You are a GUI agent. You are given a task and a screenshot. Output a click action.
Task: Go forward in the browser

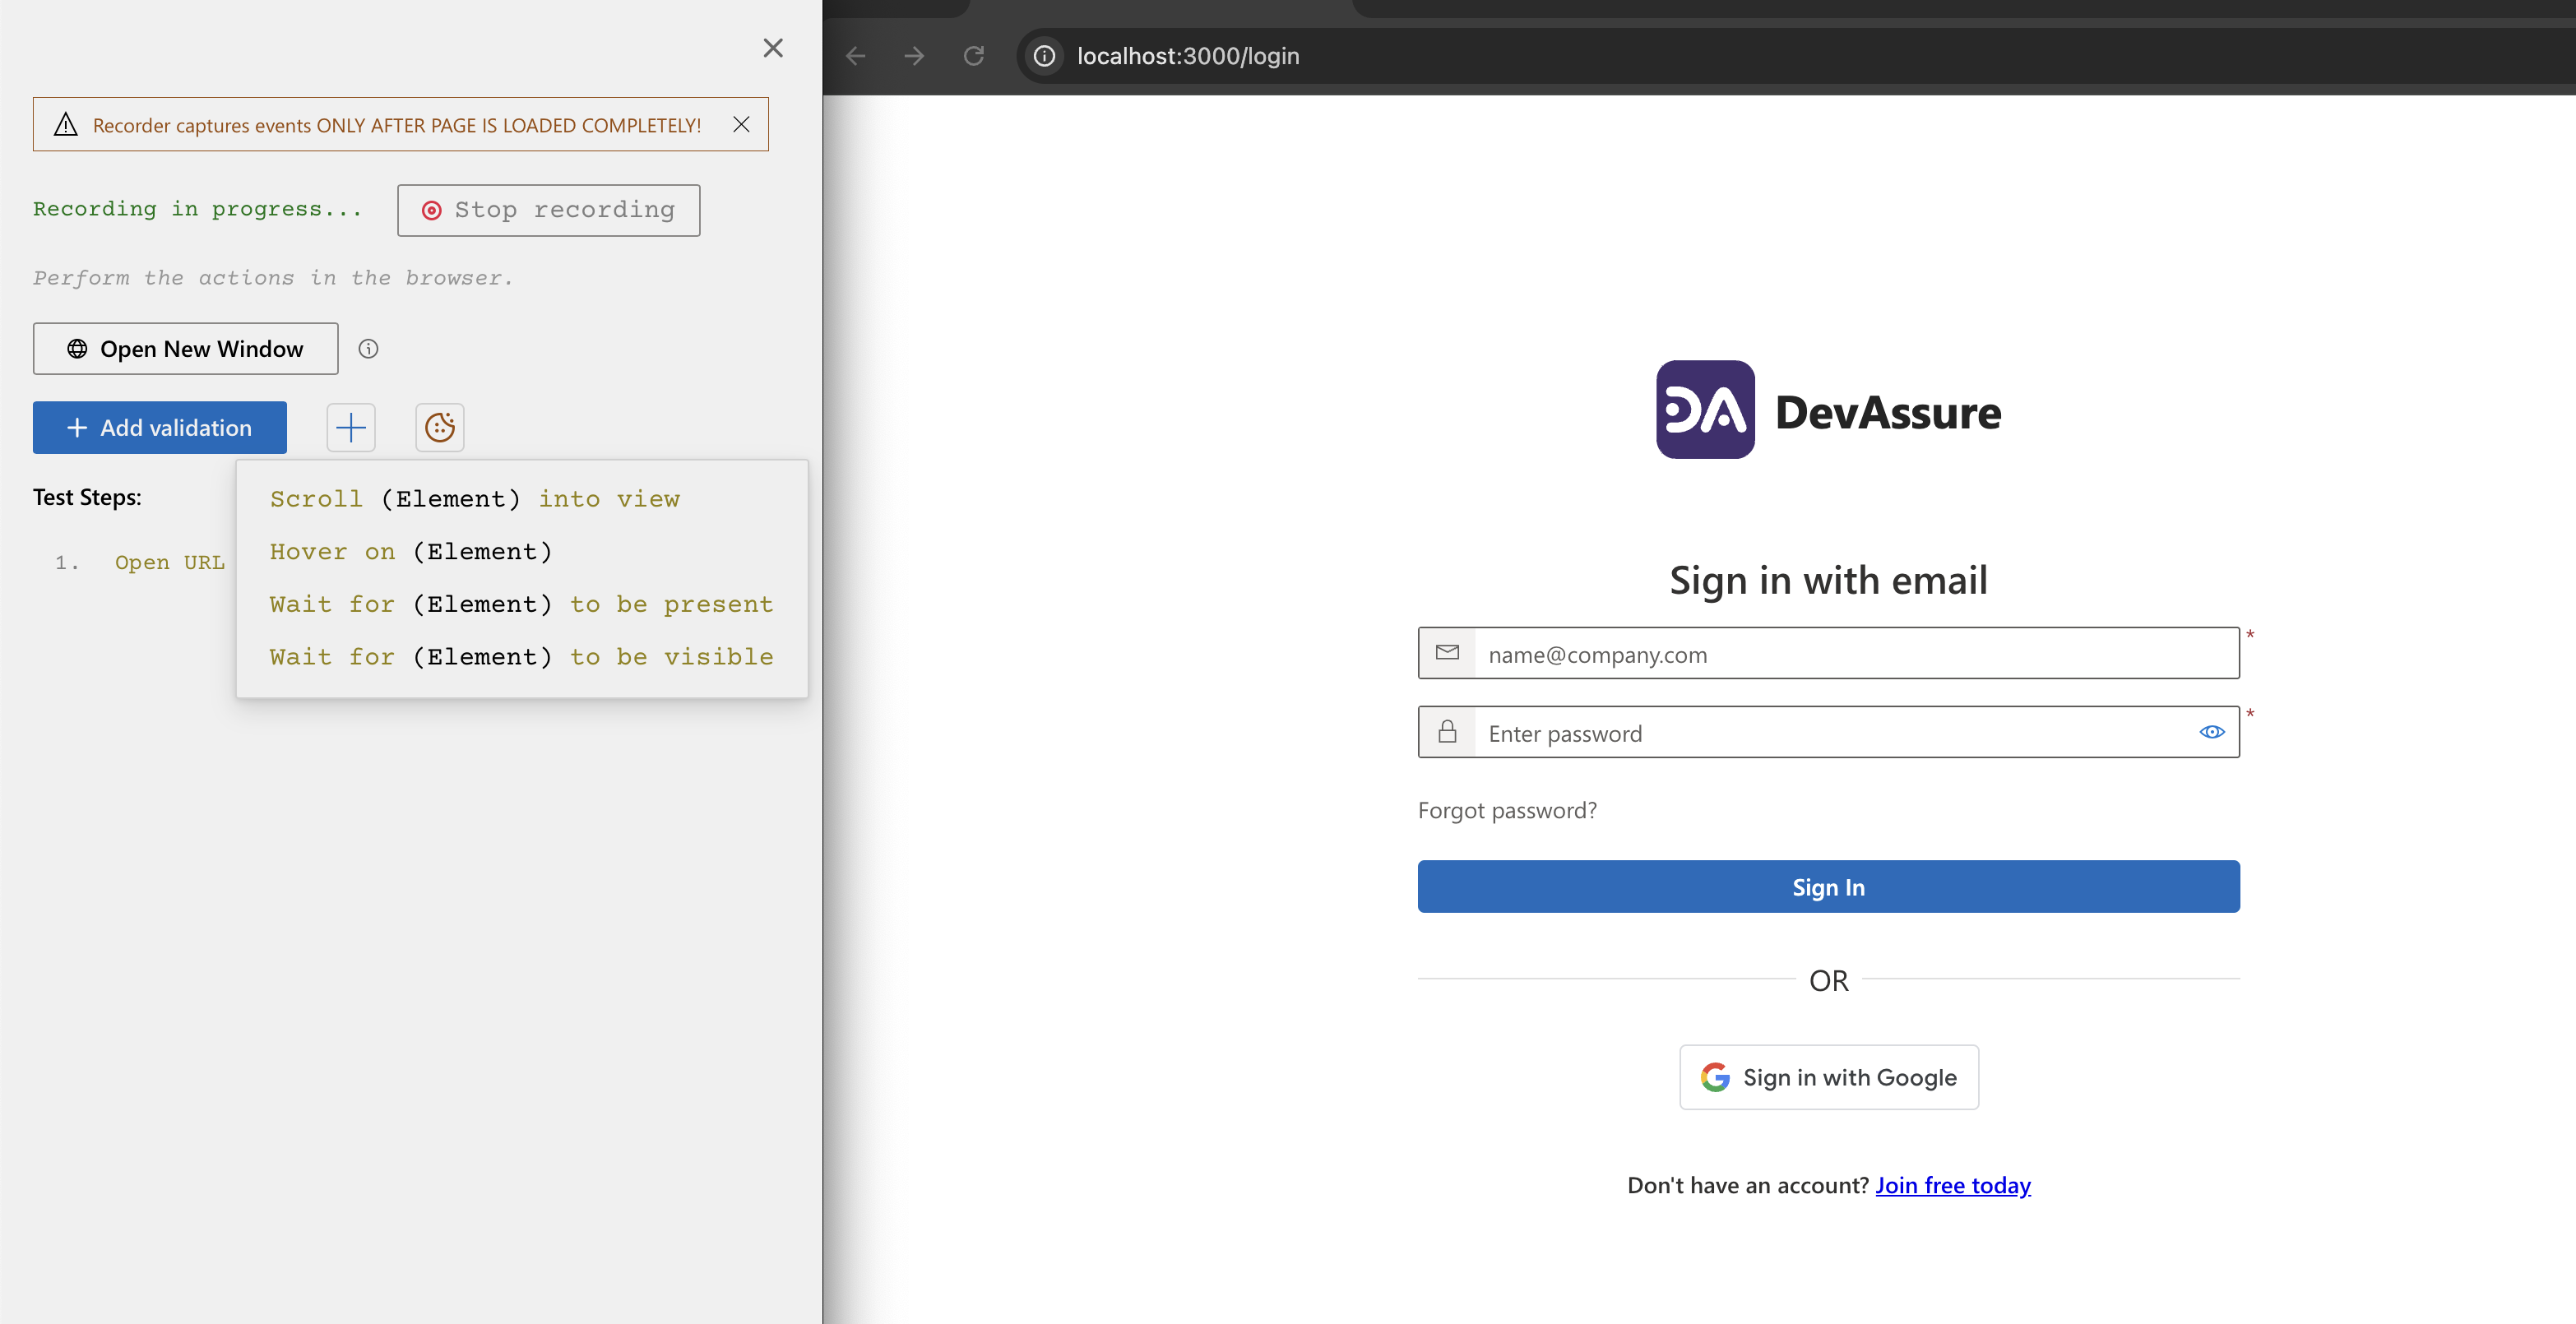point(914,56)
